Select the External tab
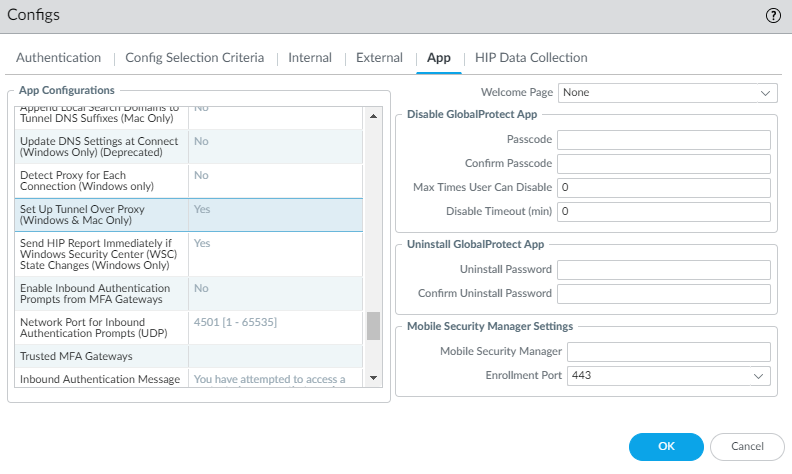Viewport: 792px width, 474px height. pos(379,58)
